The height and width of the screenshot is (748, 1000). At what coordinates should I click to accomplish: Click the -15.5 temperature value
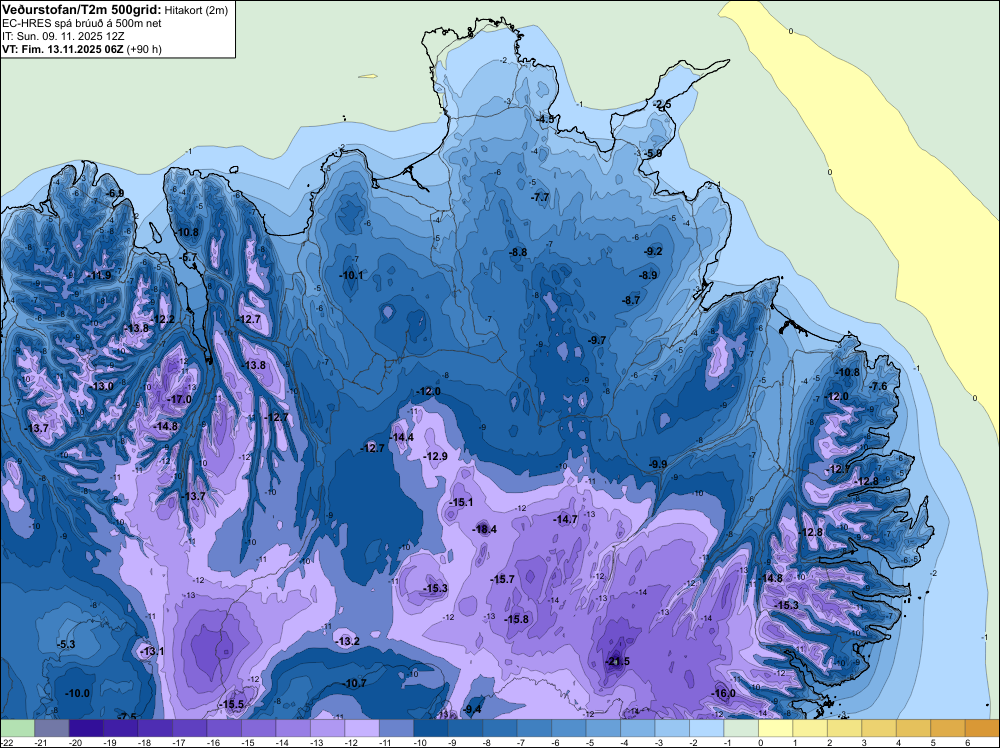(x=232, y=704)
